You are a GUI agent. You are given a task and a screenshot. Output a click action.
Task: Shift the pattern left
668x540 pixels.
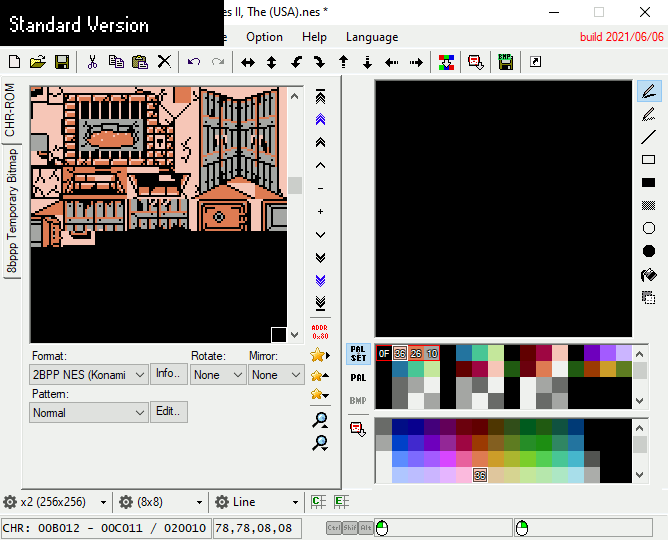(x=391, y=63)
